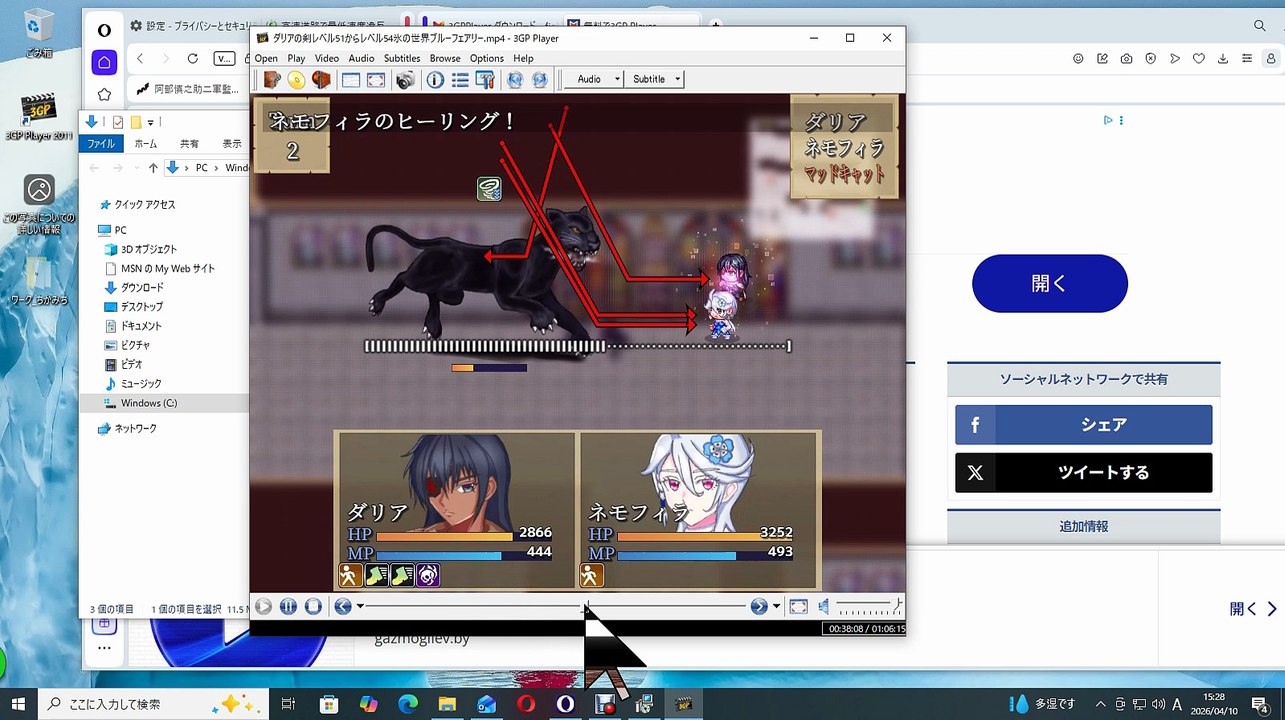Click the fullscreen toolbar icon with red arrows

point(375,79)
